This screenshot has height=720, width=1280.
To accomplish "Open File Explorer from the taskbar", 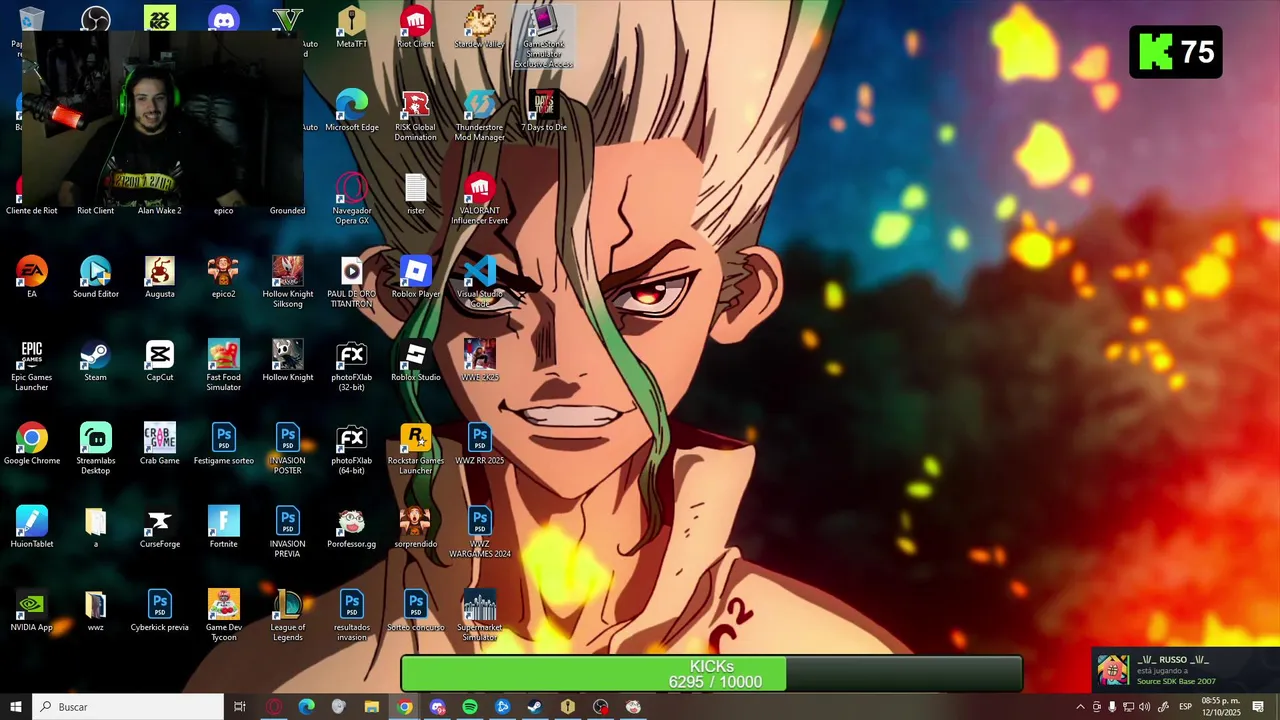I will click(371, 707).
